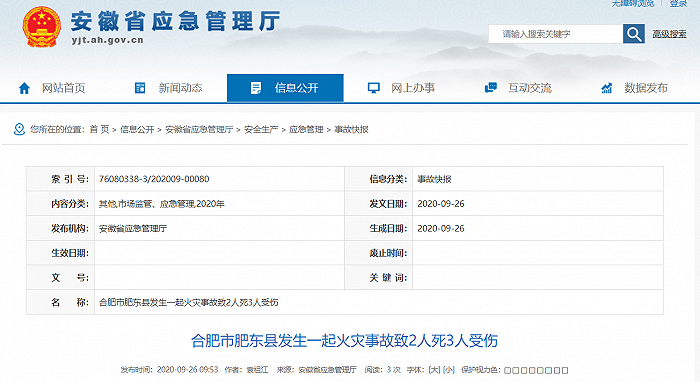The width and height of the screenshot is (700, 382).
Task: Click the 事故快报 value in 信息分类 row
Action: pos(434,179)
